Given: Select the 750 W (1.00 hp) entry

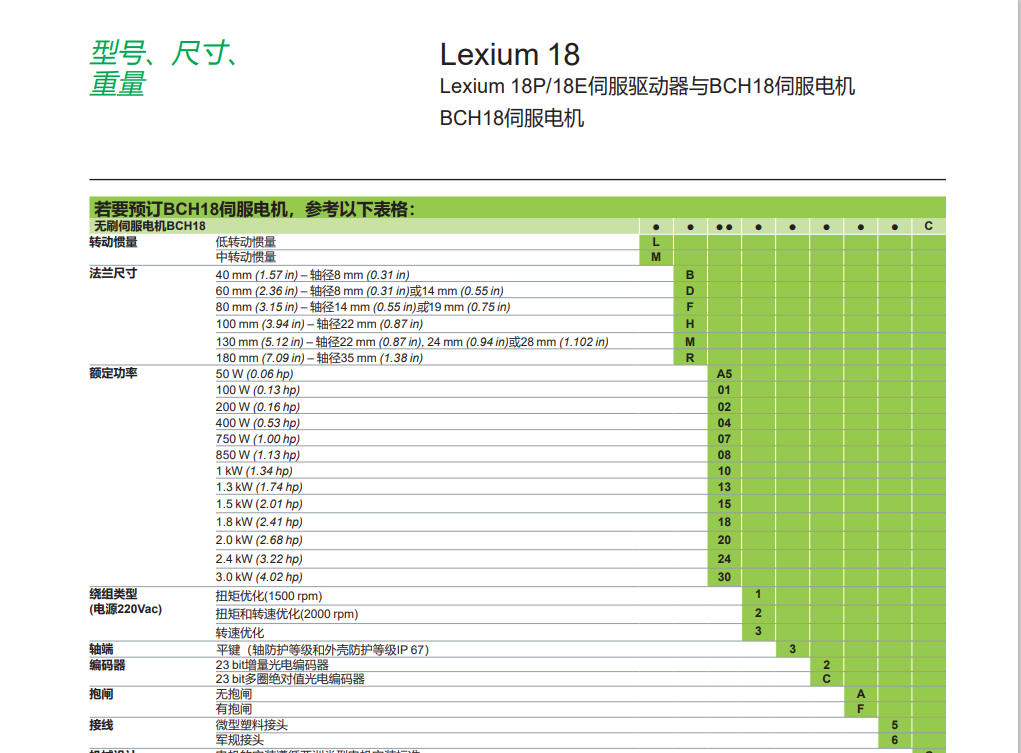Looking at the screenshot, I should pos(258,439).
